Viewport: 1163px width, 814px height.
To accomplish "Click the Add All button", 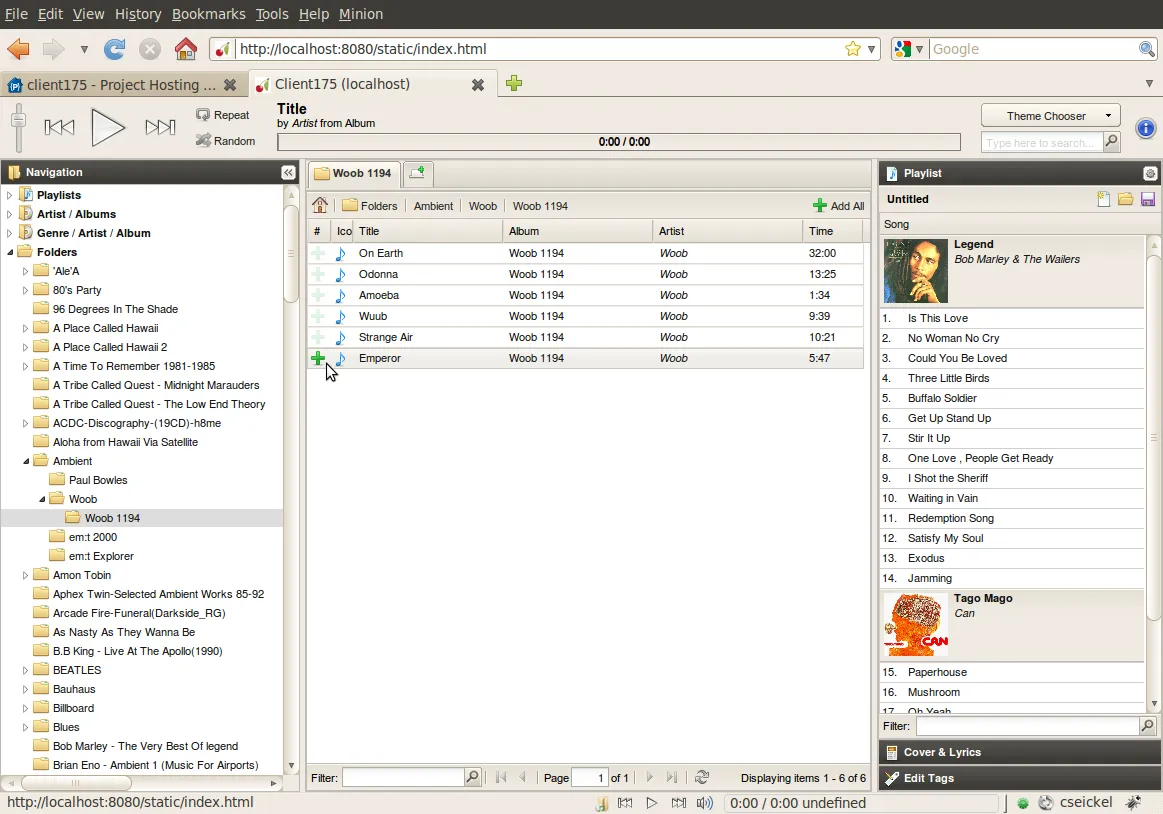I will [838, 206].
